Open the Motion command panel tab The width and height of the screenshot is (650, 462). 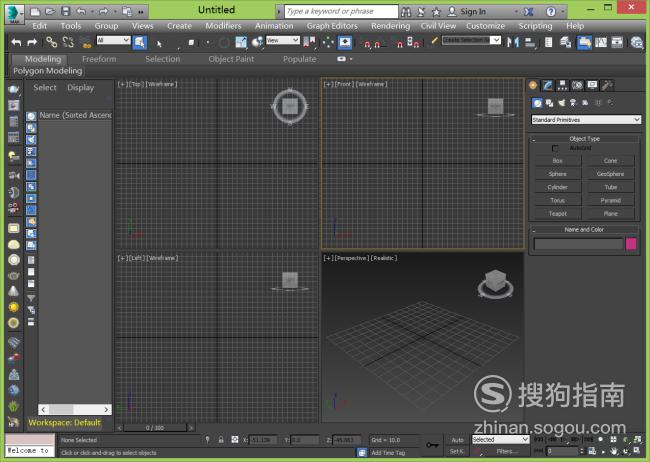pyautogui.click(x=577, y=85)
